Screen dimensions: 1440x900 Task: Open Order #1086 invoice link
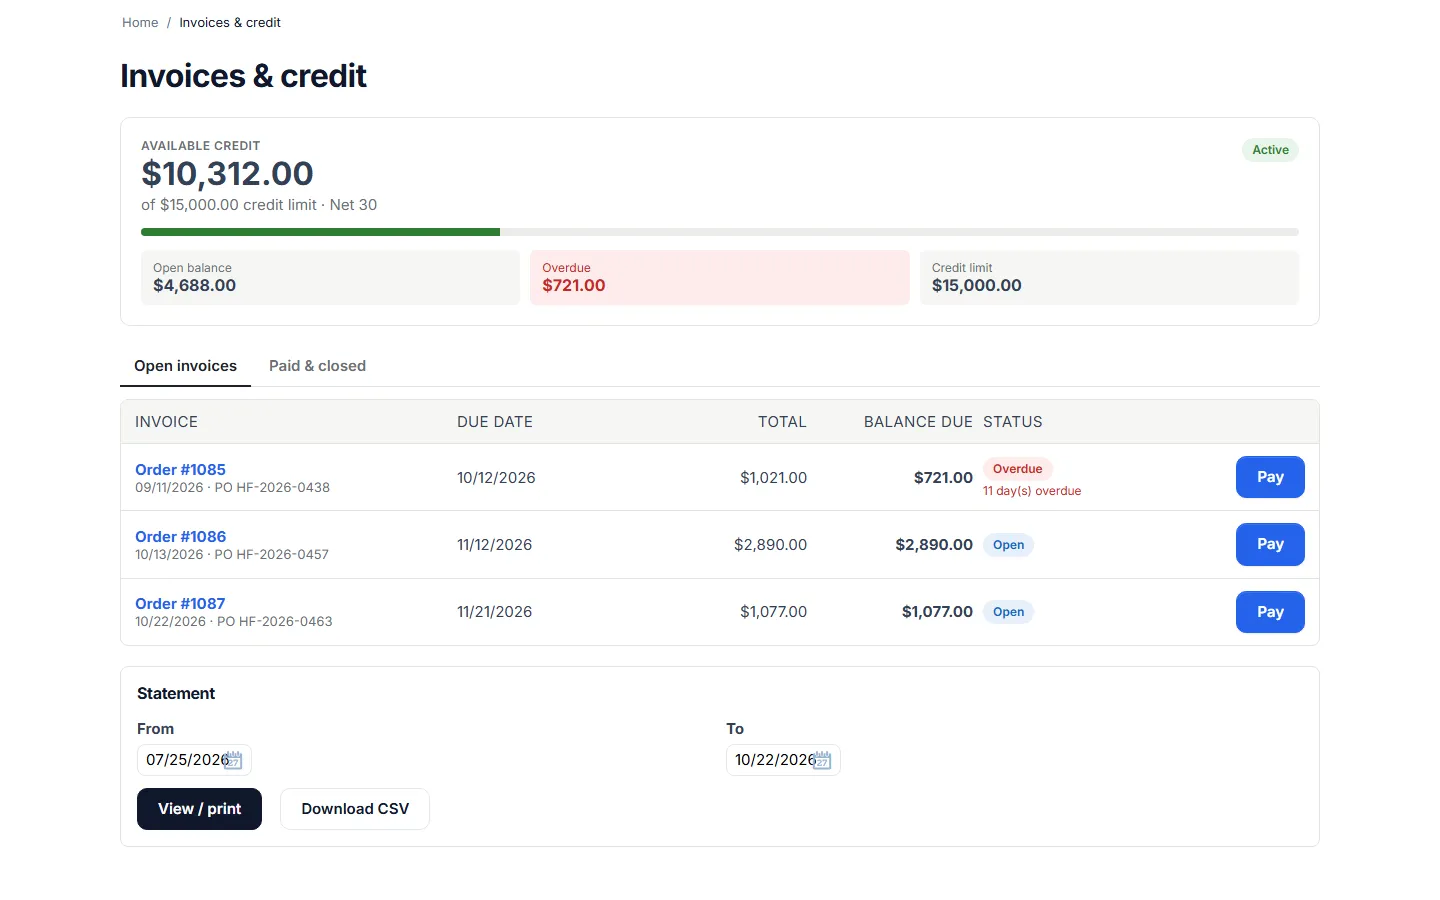180,536
